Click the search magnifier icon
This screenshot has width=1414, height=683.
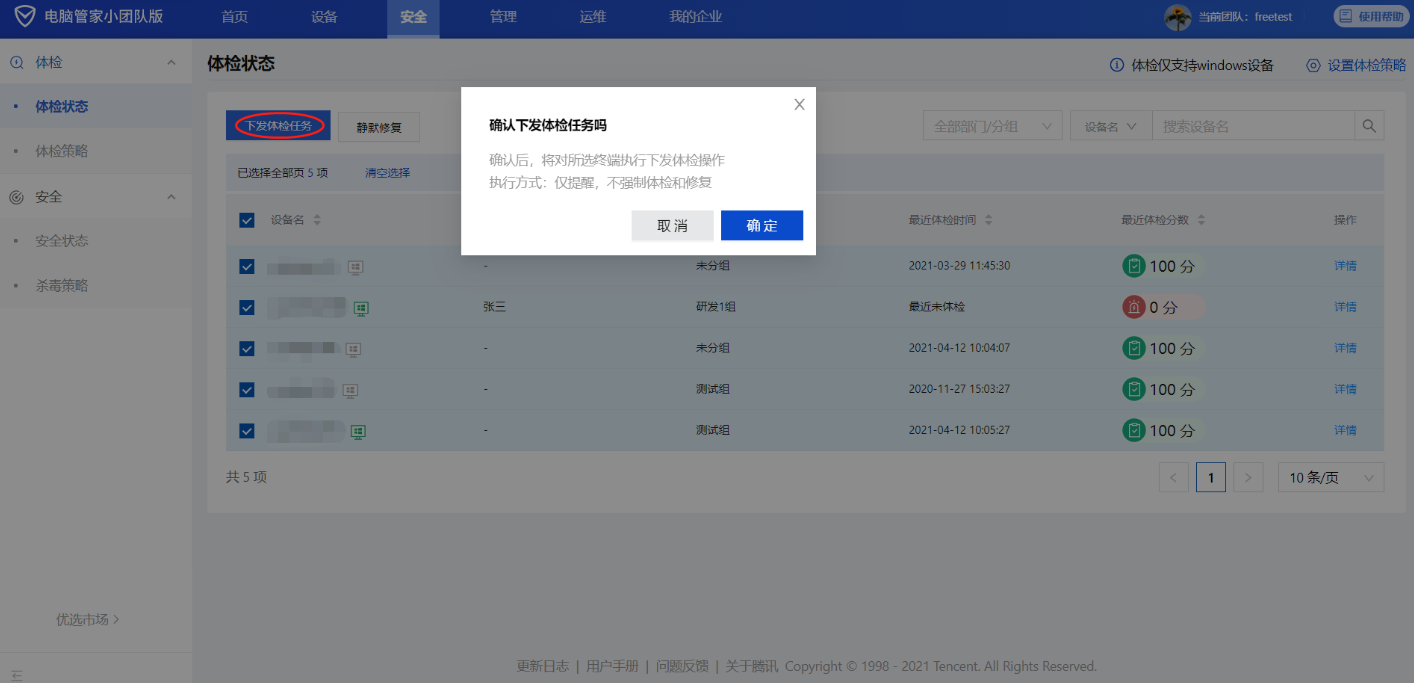(1369, 126)
